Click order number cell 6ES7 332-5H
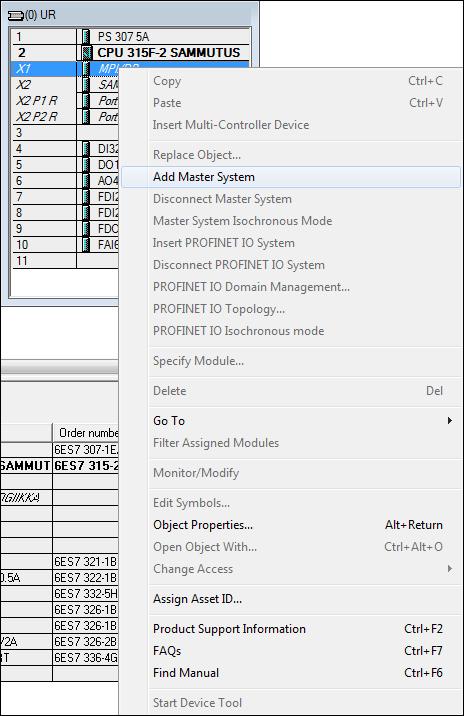The image size is (464, 716). point(86,594)
